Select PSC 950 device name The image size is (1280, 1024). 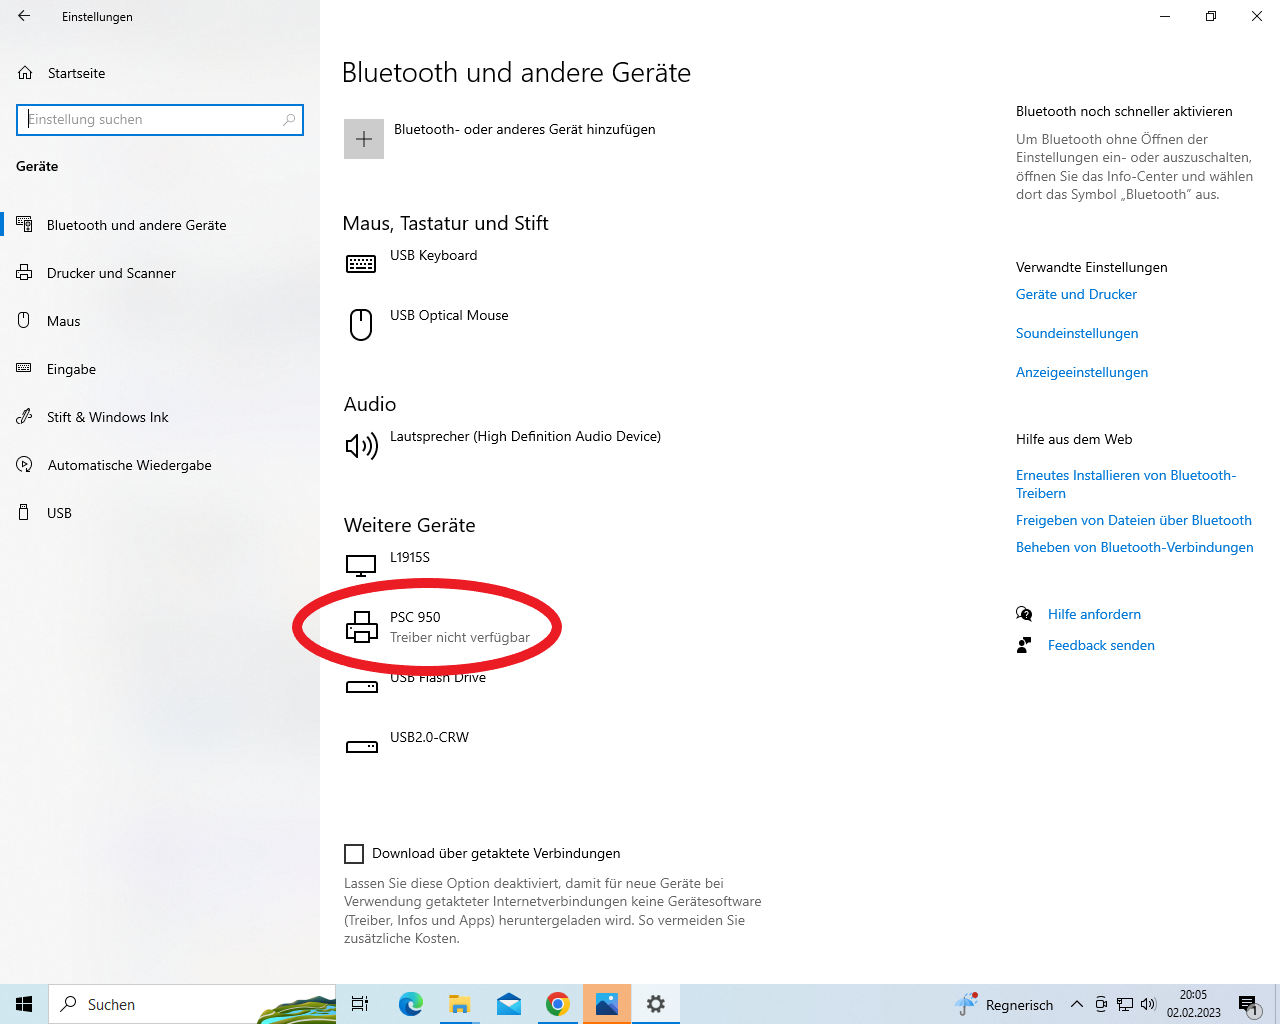coord(415,617)
